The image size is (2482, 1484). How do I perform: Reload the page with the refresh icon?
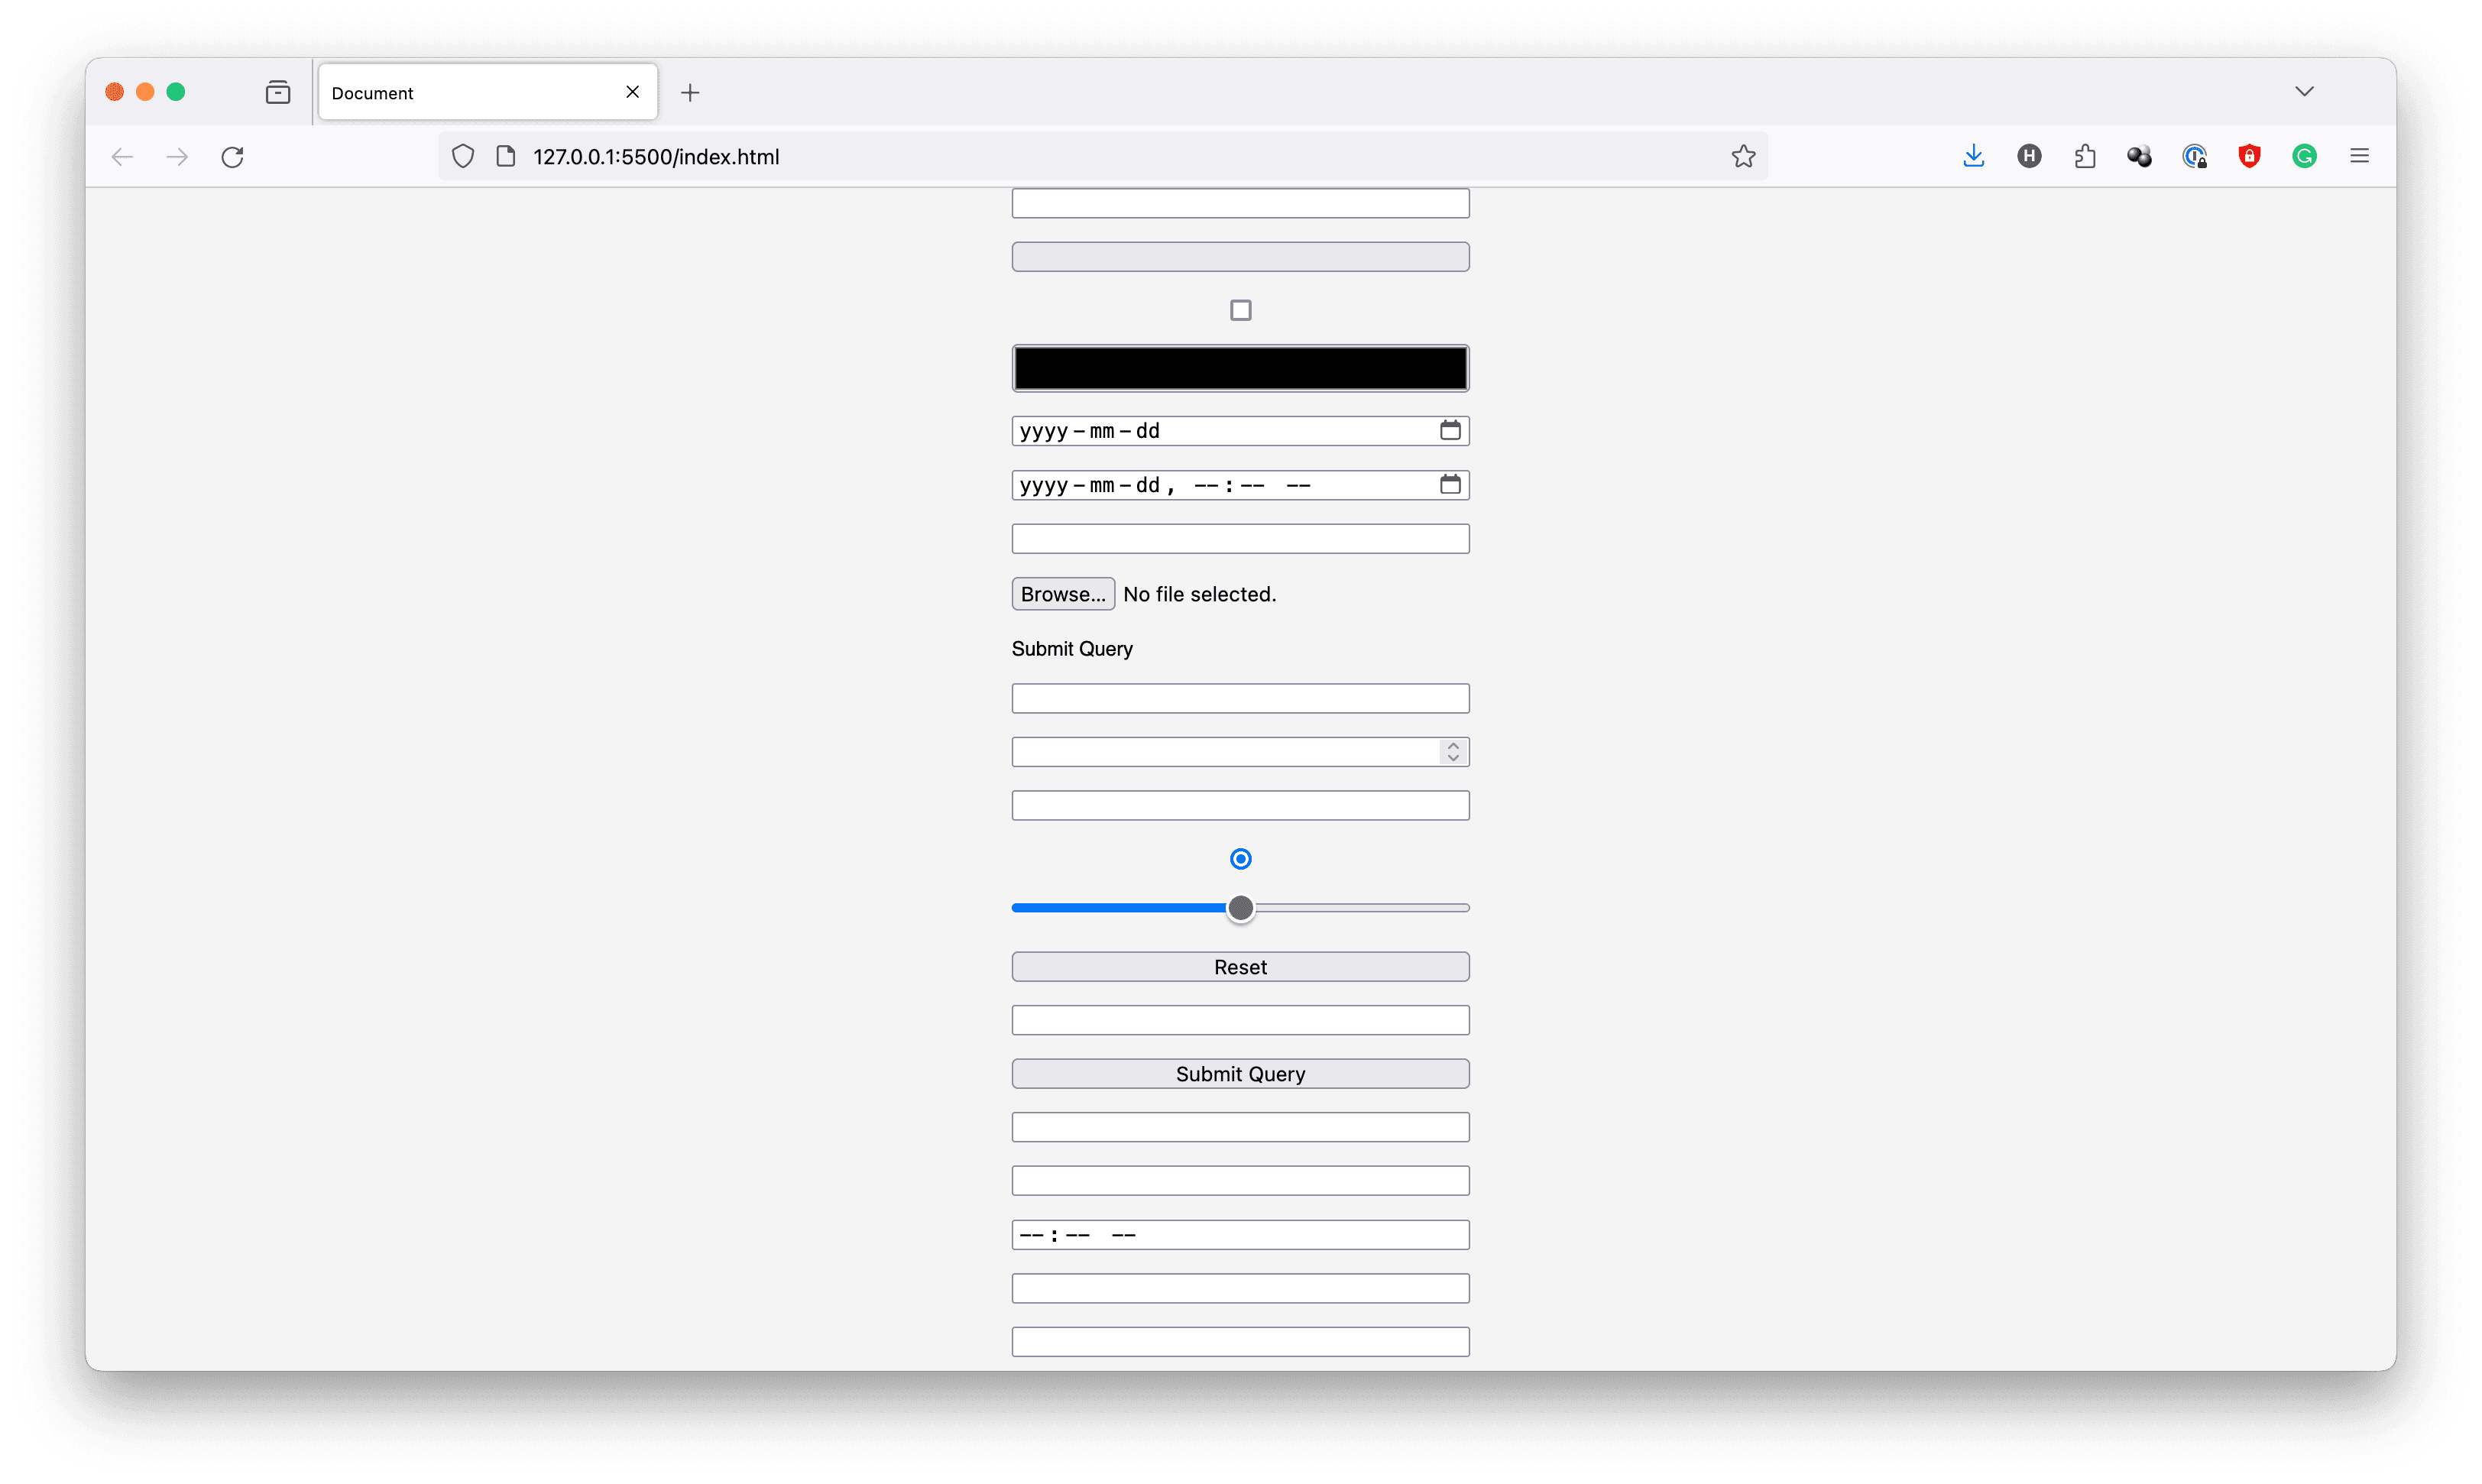click(x=232, y=156)
